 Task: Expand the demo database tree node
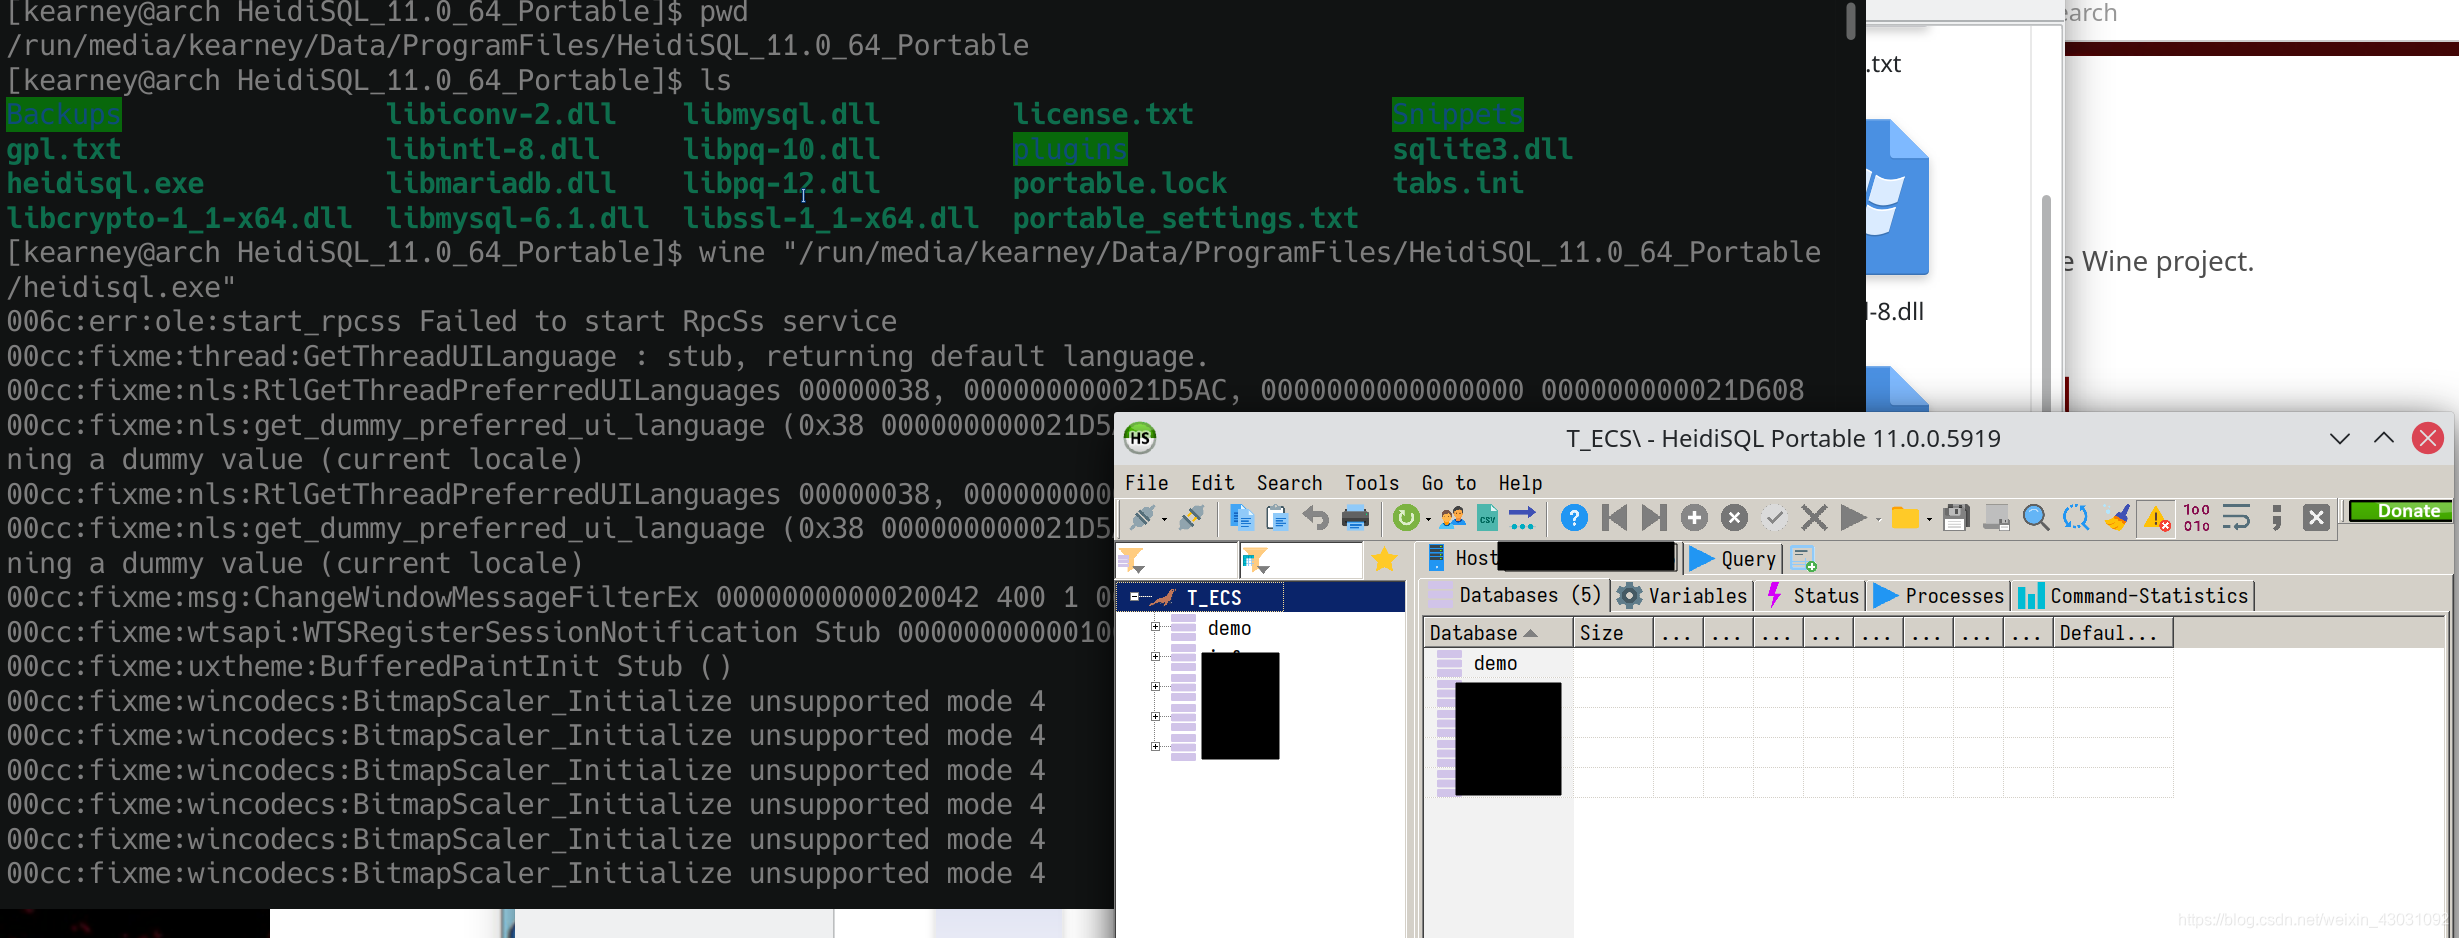click(1155, 627)
